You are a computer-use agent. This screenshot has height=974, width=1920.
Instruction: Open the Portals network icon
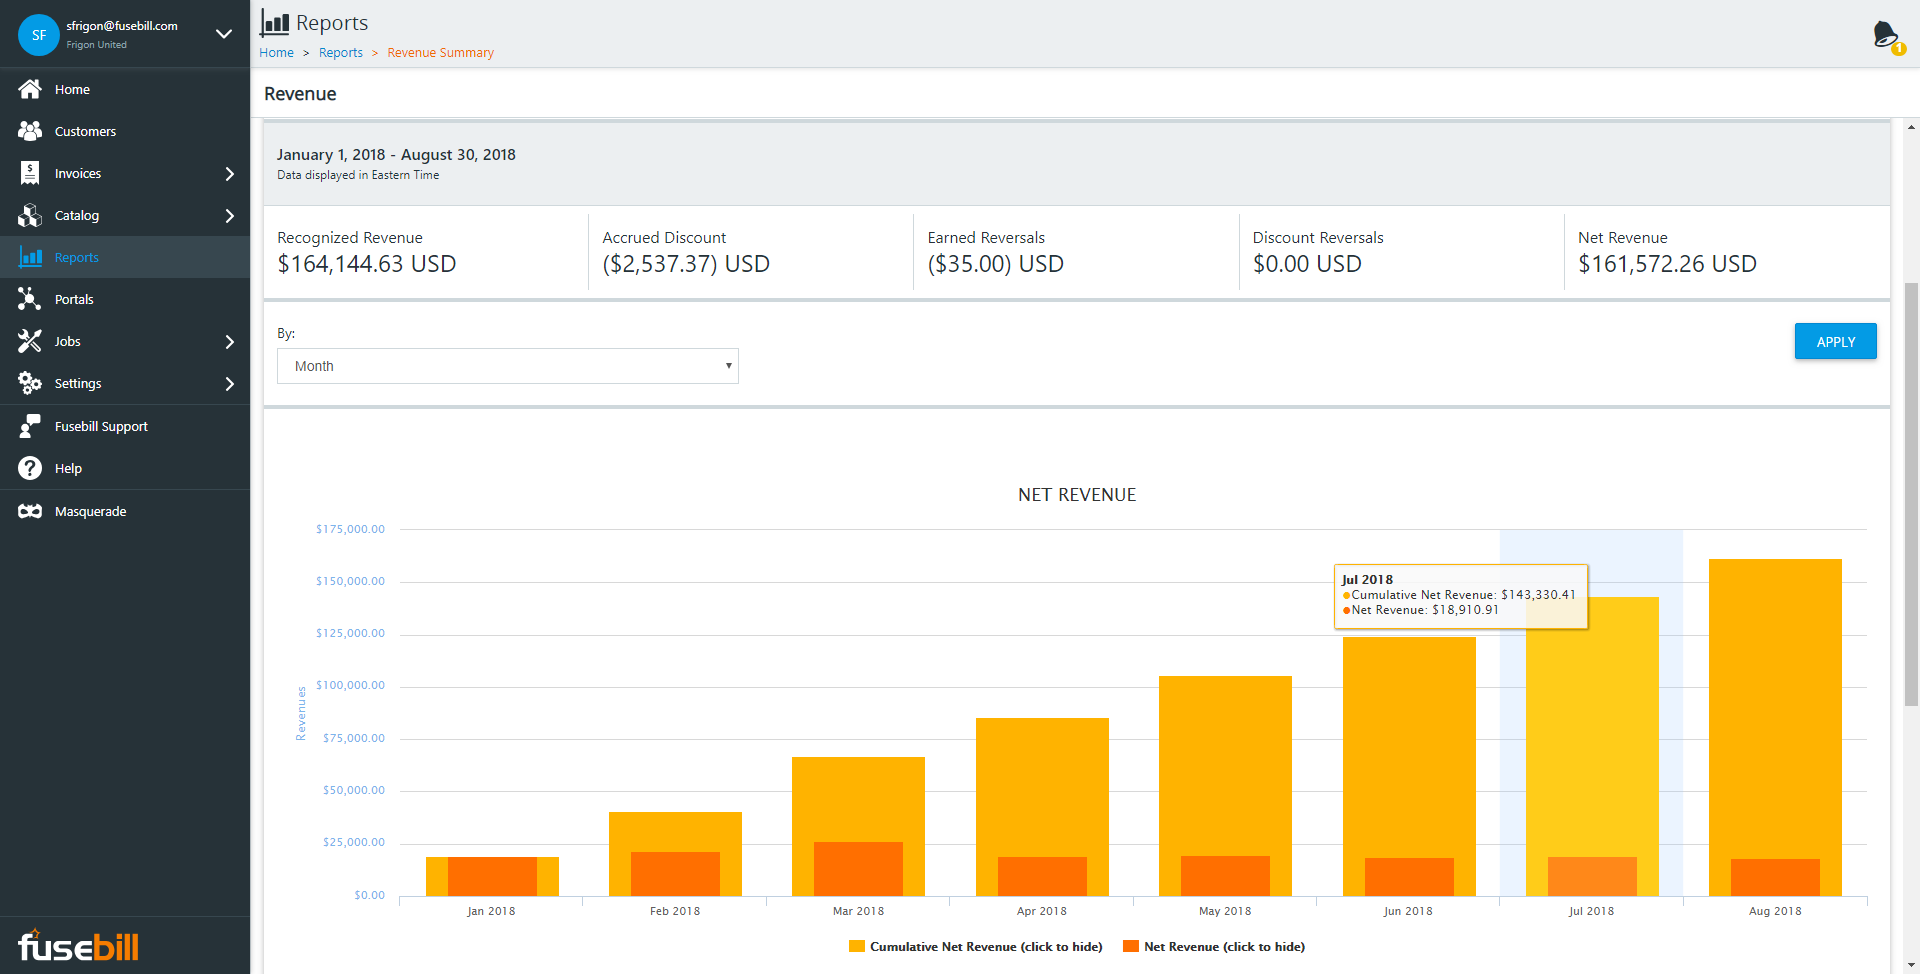30,299
